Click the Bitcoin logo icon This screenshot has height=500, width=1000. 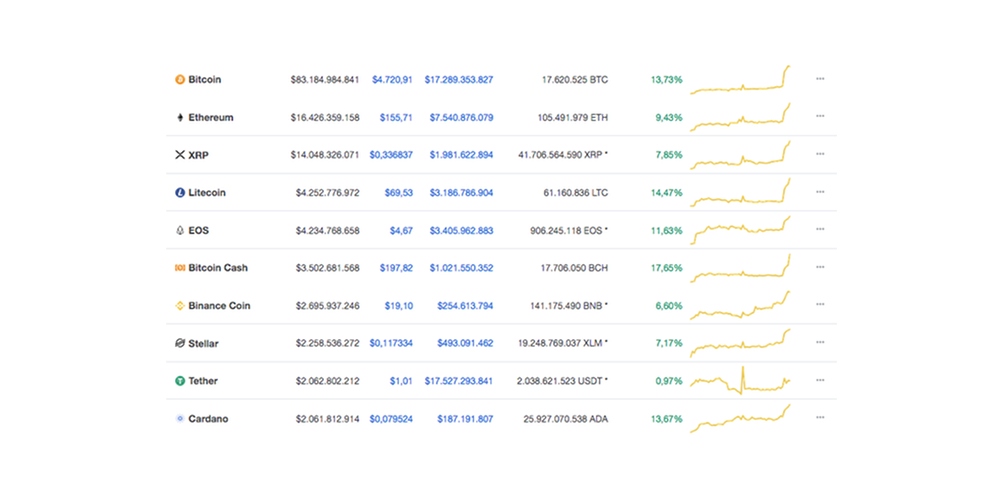180,79
